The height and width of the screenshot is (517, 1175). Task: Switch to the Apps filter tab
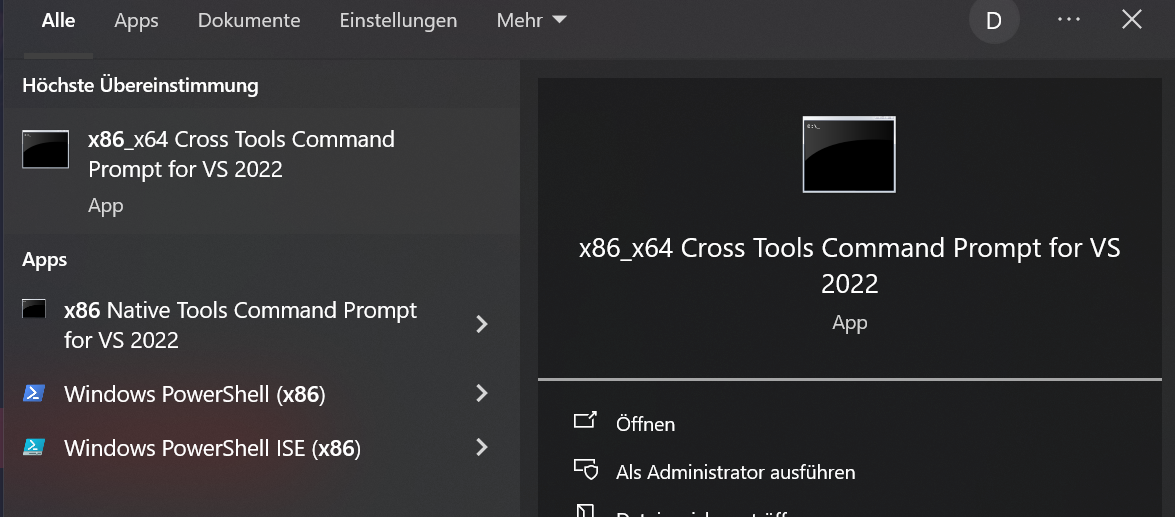[136, 21]
